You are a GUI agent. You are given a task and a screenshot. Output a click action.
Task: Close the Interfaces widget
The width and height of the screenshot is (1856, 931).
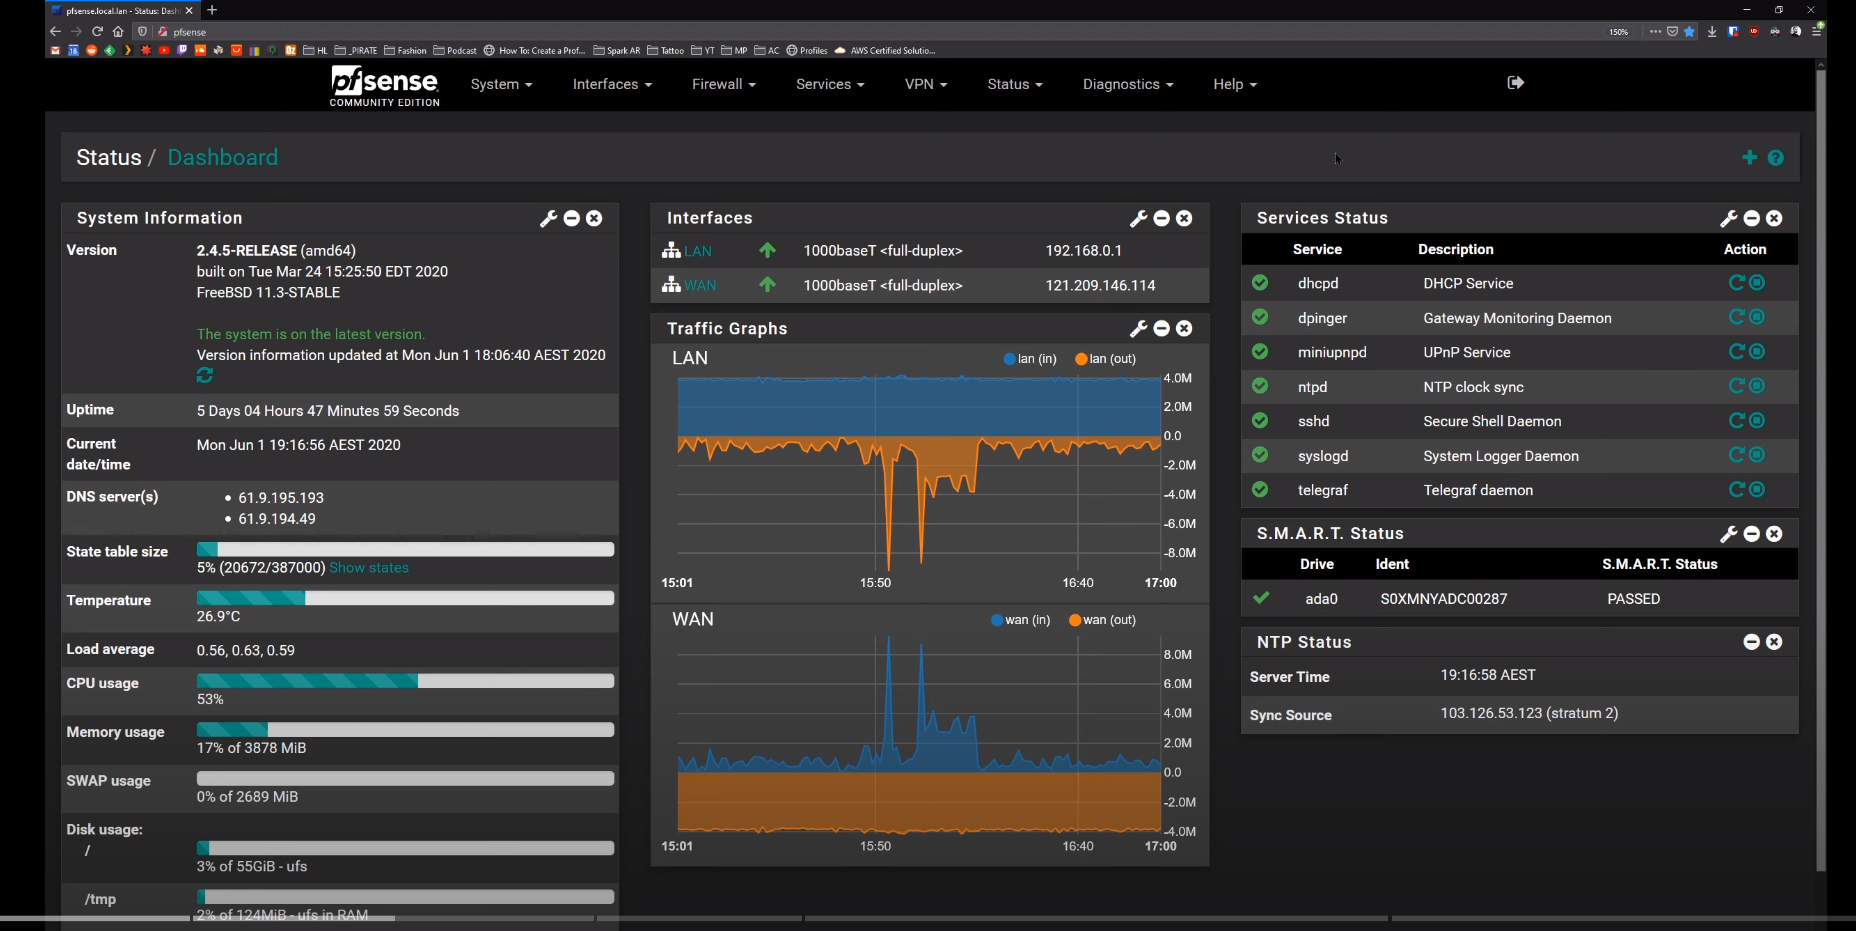tap(1184, 218)
